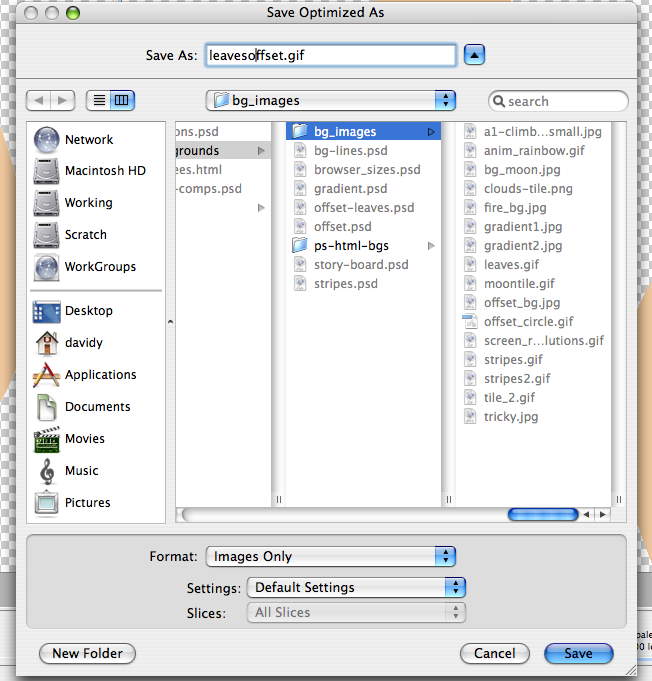Switch to list view mode
652x681 pixels.
(x=99, y=101)
